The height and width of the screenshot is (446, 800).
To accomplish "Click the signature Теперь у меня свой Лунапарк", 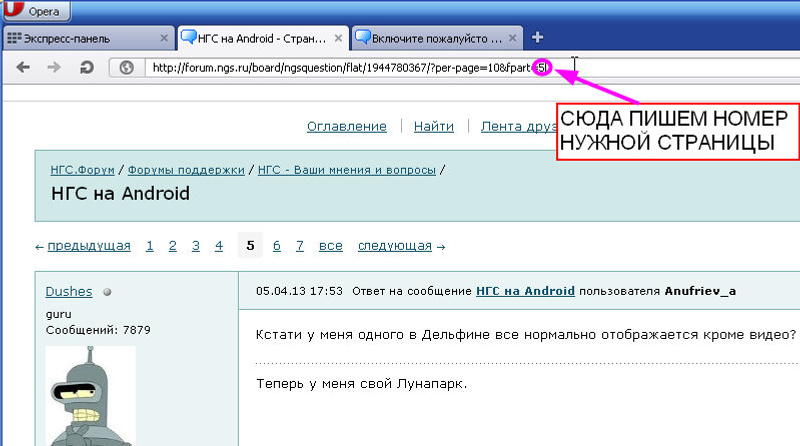I will (x=362, y=384).
